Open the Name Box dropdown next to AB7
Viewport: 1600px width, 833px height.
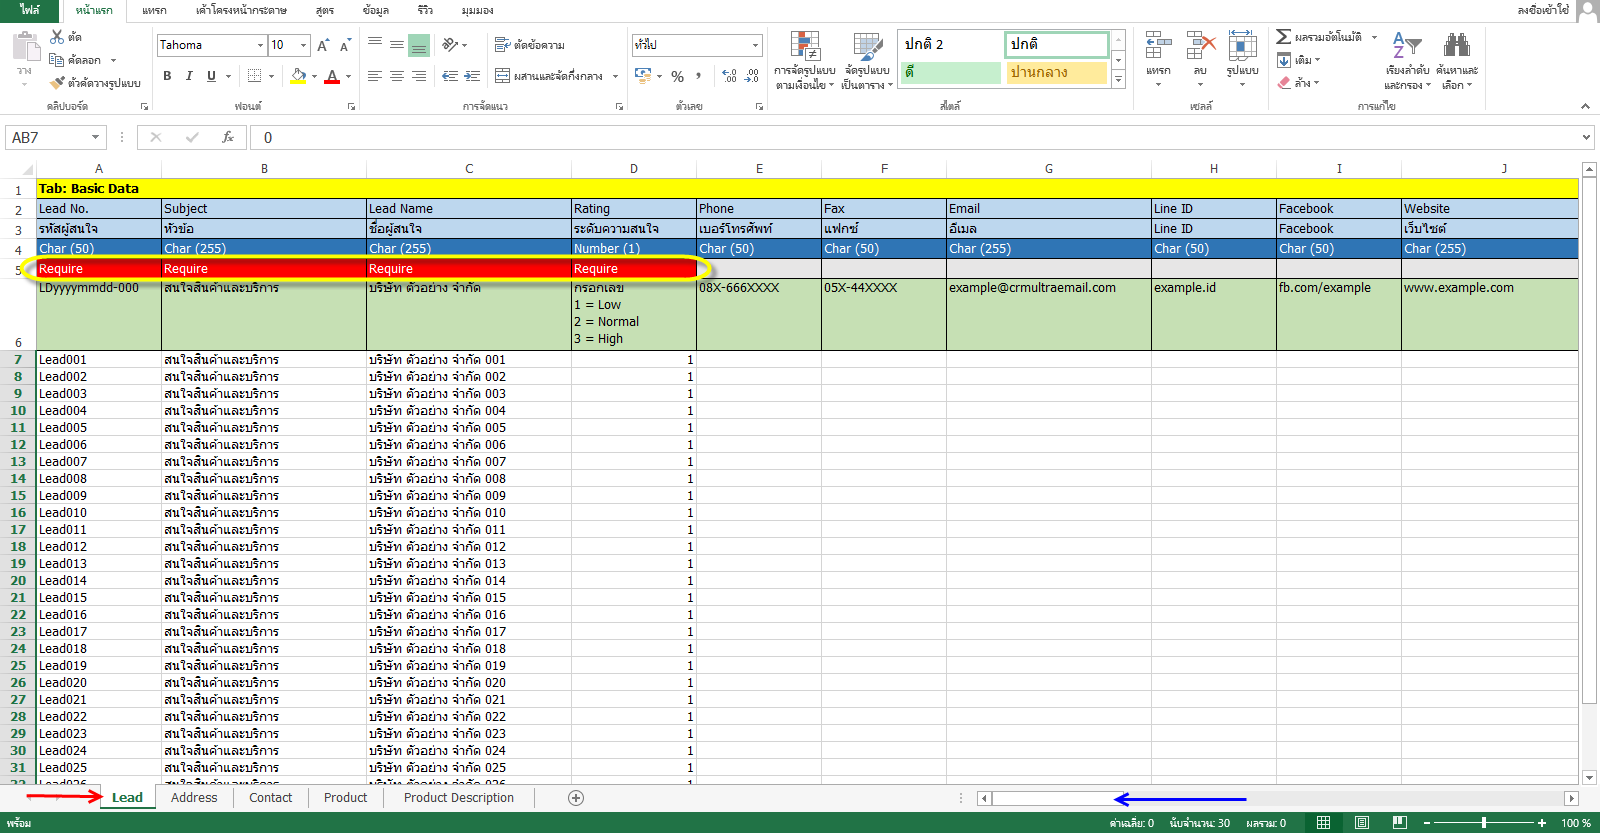pos(95,138)
